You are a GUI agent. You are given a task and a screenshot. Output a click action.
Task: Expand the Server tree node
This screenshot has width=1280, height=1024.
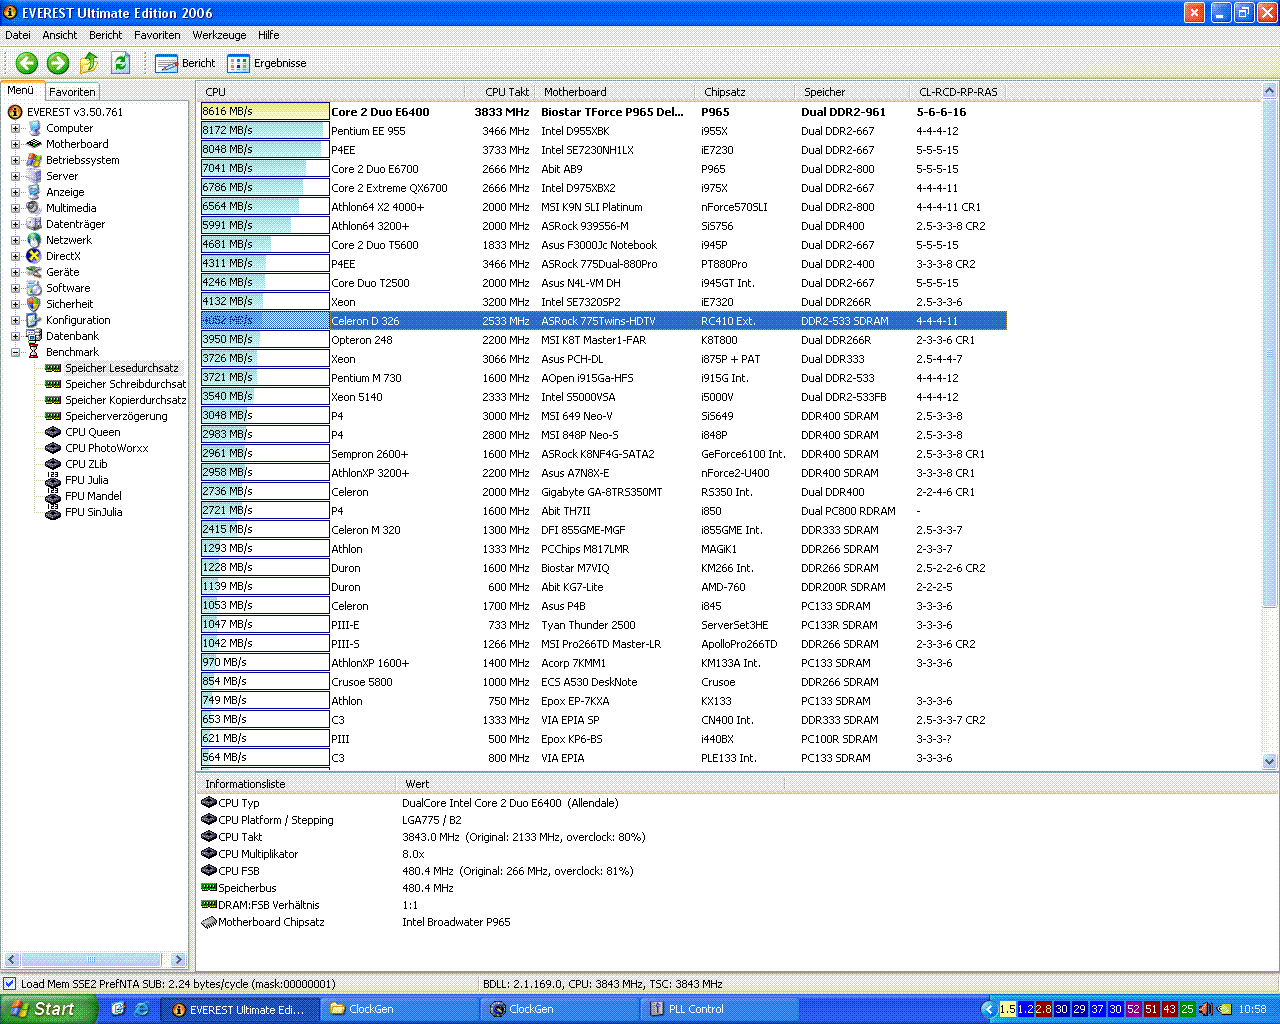click(15, 176)
